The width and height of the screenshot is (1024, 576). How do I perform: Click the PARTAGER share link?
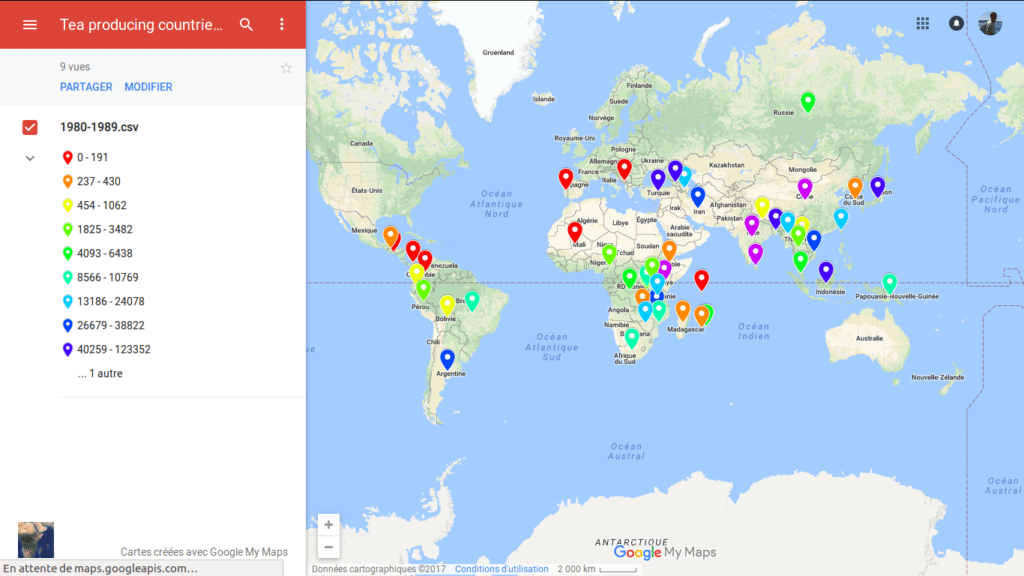(86, 87)
